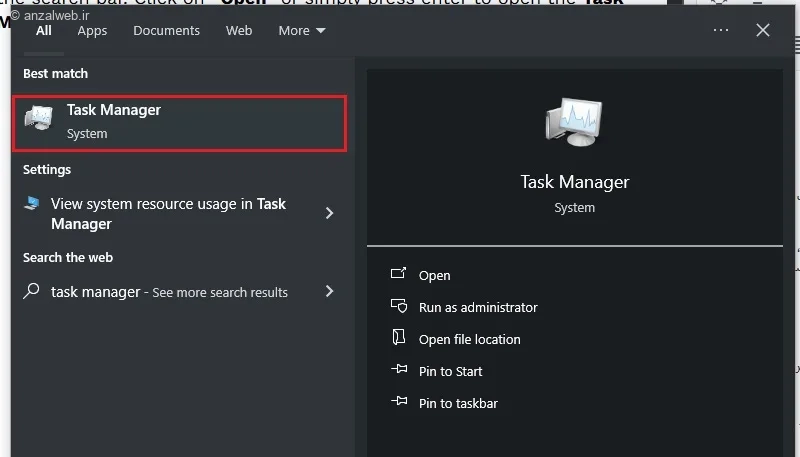Click System label under preview title
Screen dimensions: 800x457
[574, 208]
